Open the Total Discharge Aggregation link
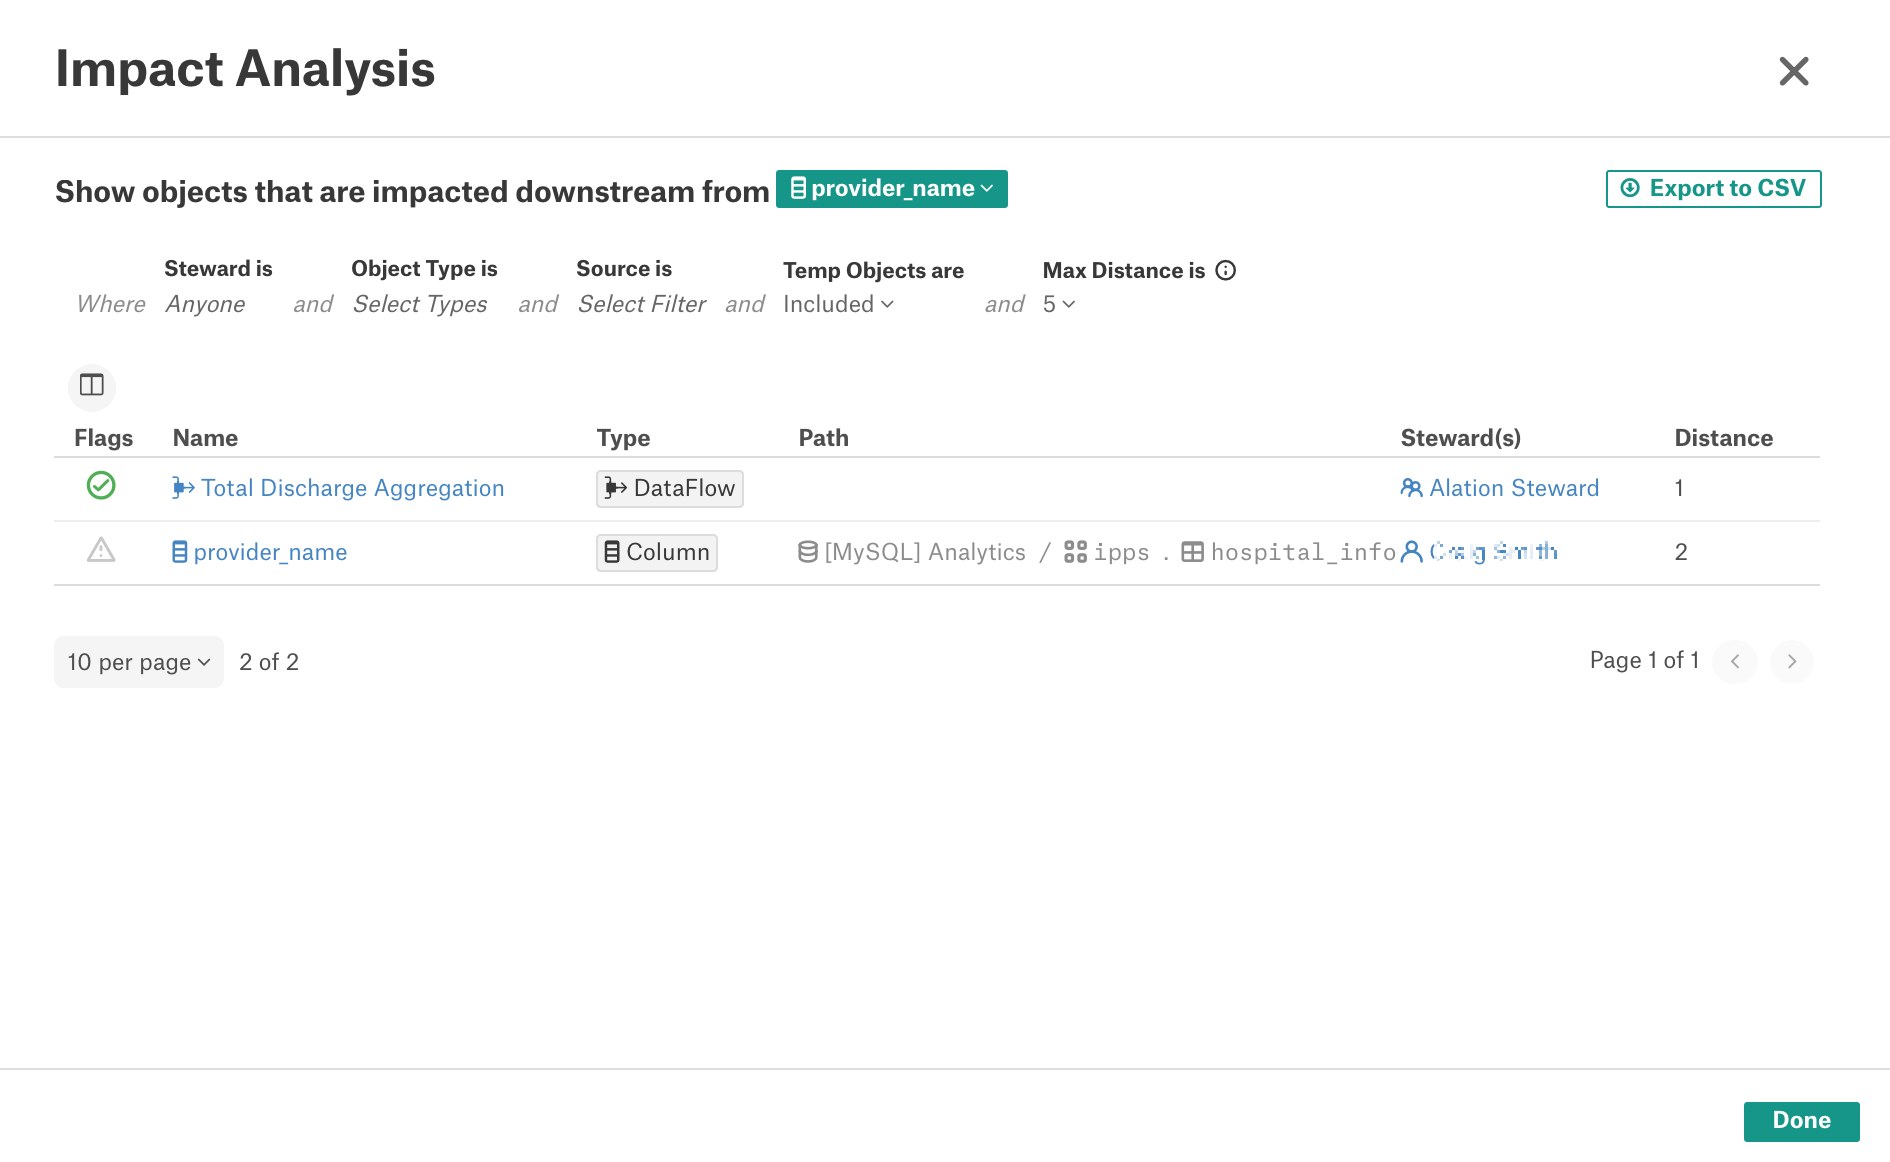 [353, 488]
